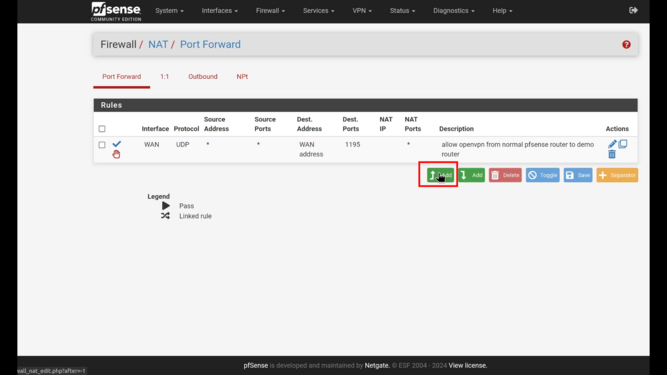Click the 'WAN address' destination cell
The image size is (667, 375).
[x=311, y=149]
